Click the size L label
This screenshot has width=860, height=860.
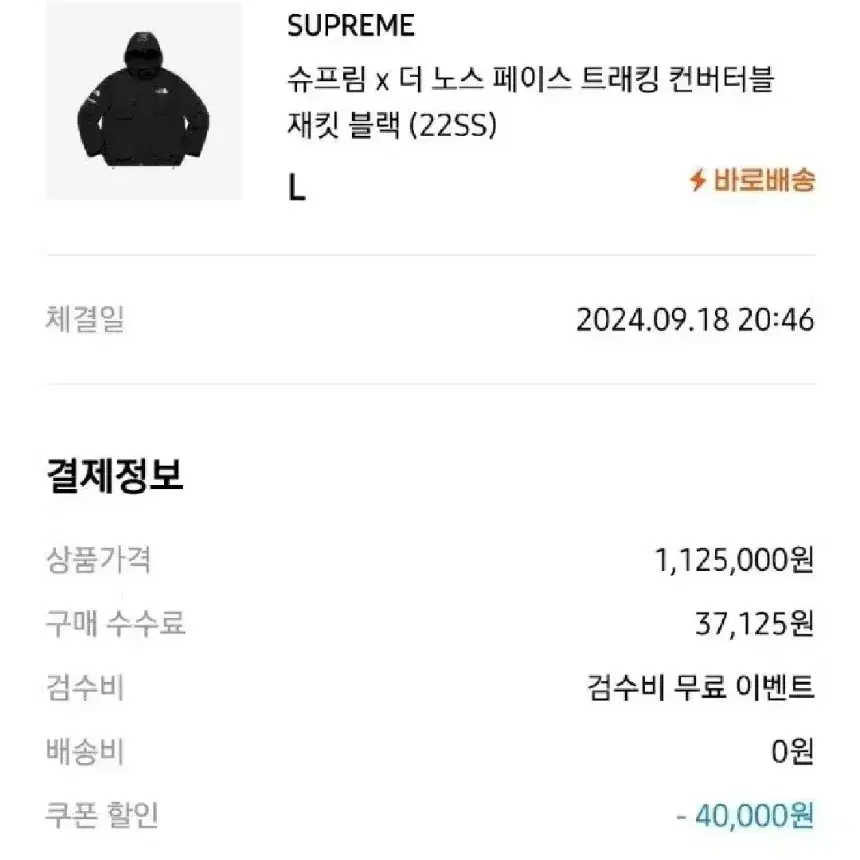297,188
